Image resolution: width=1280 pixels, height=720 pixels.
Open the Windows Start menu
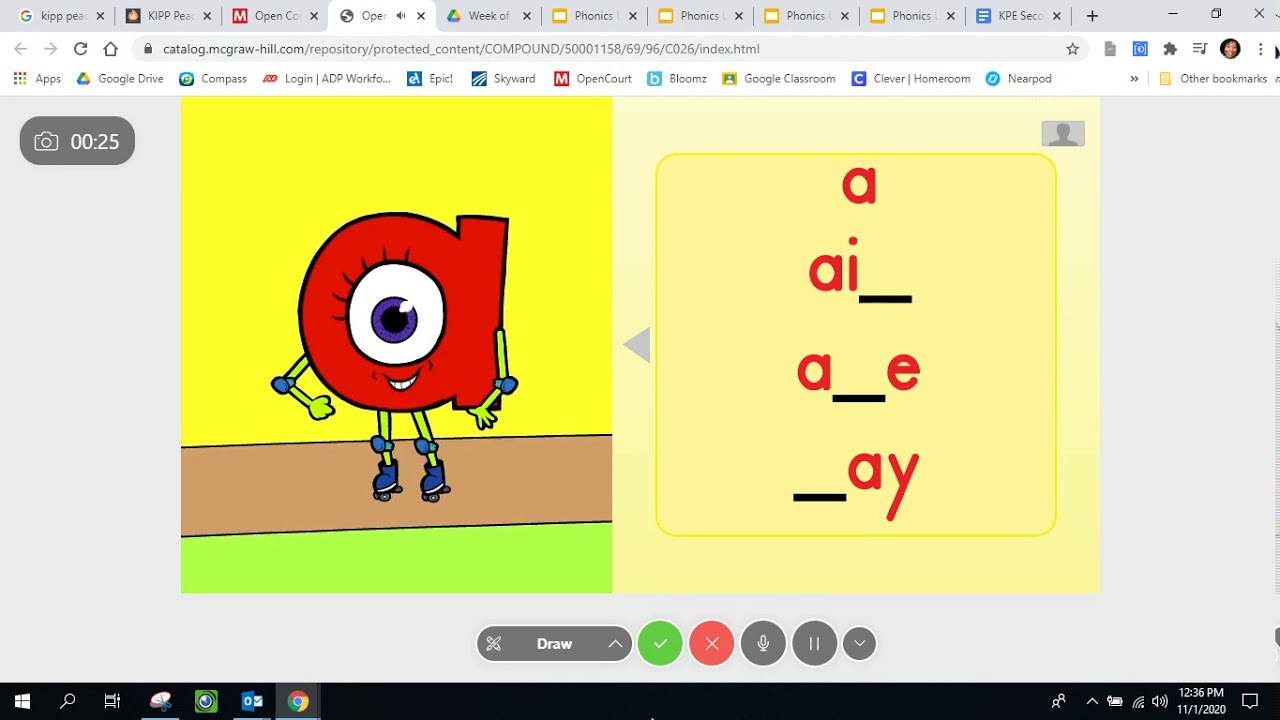point(22,701)
